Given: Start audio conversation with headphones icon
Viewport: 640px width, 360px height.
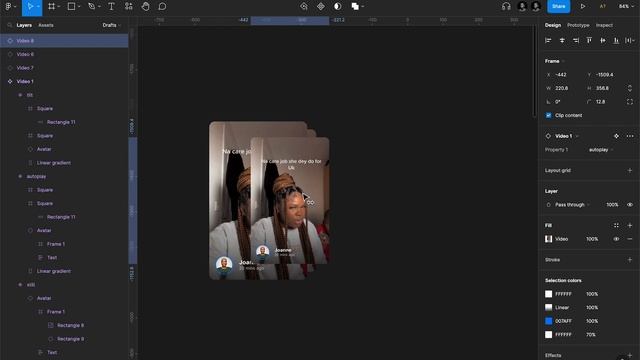Looking at the screenshot, I should click(x=506, y=7).
